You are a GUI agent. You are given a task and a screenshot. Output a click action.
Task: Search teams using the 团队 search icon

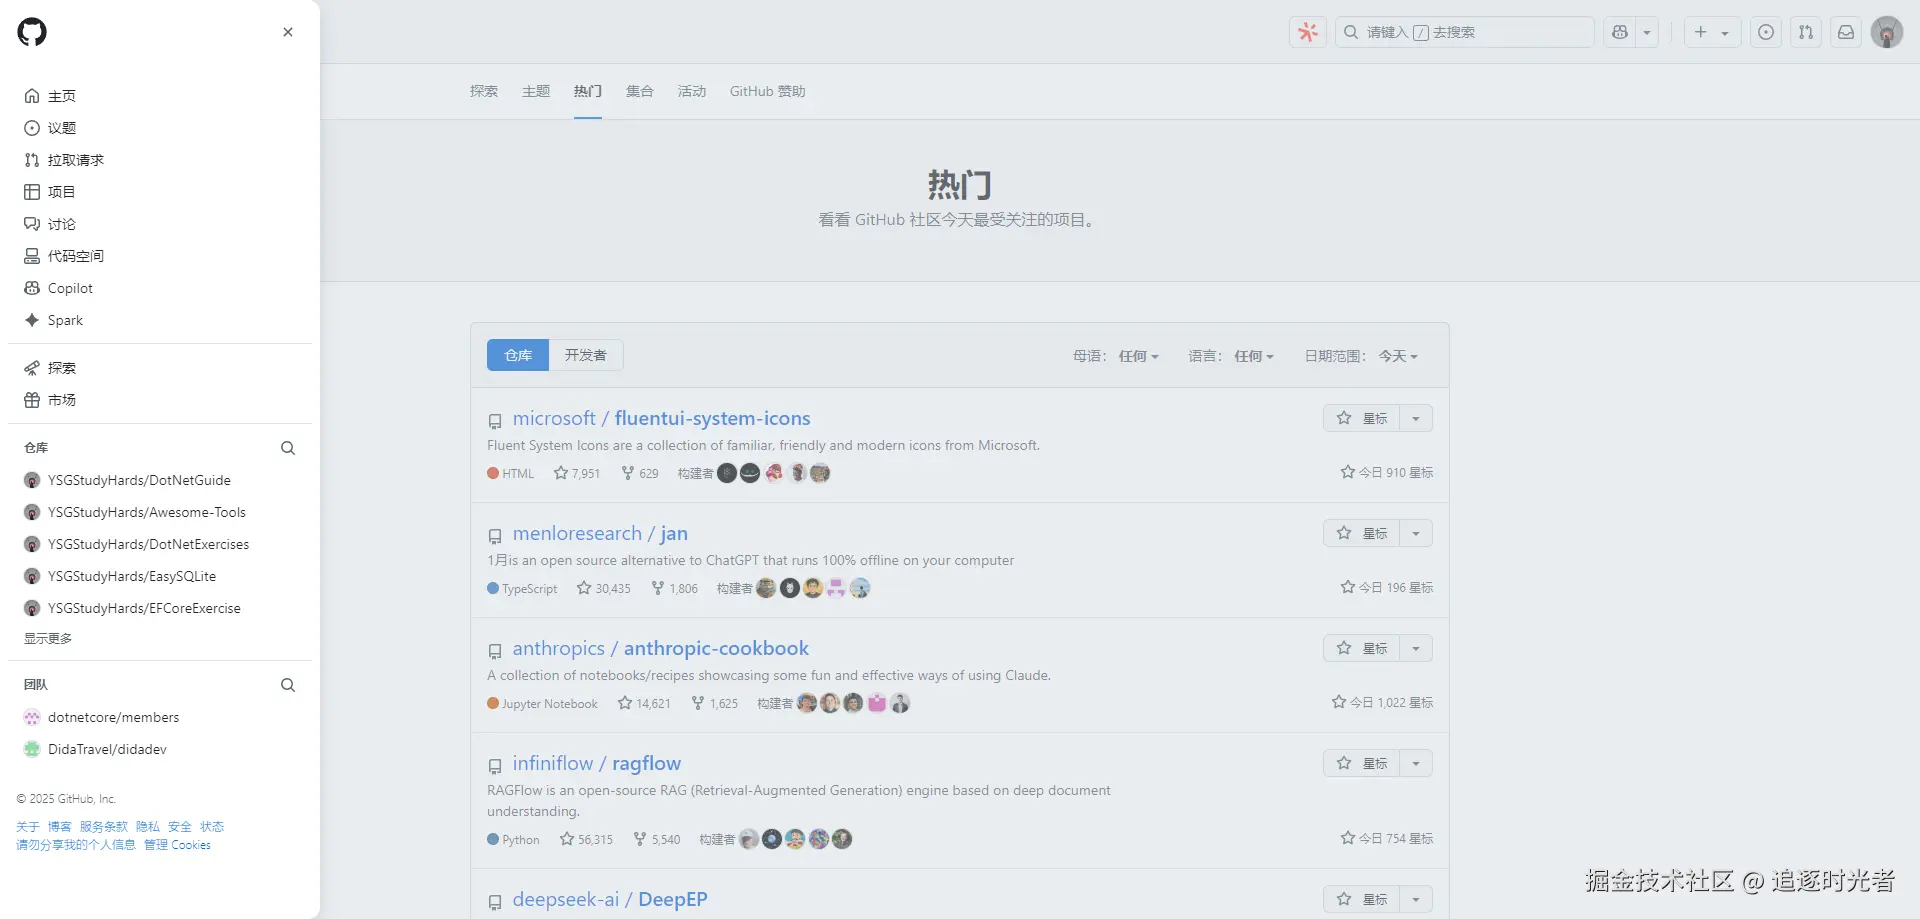pos(288,685)
